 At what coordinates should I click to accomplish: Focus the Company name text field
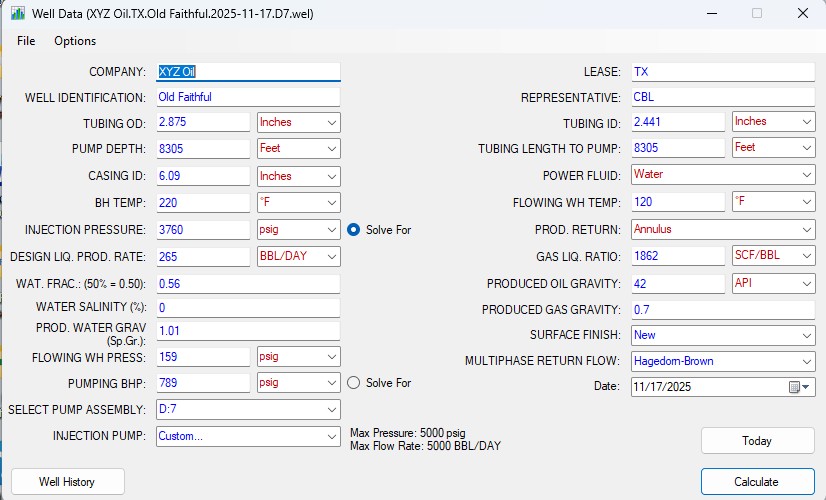pyautogui.click(x=248, y=72)
